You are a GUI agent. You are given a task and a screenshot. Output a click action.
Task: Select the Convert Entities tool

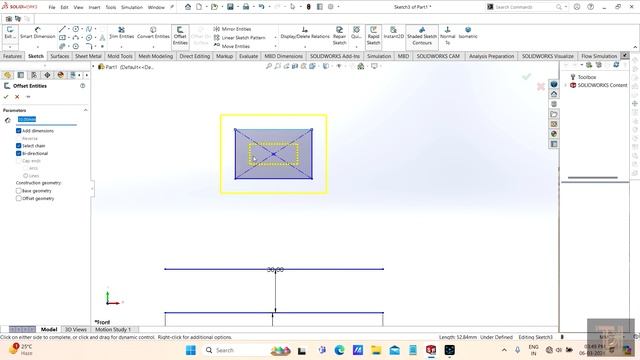tap(153, 33)
